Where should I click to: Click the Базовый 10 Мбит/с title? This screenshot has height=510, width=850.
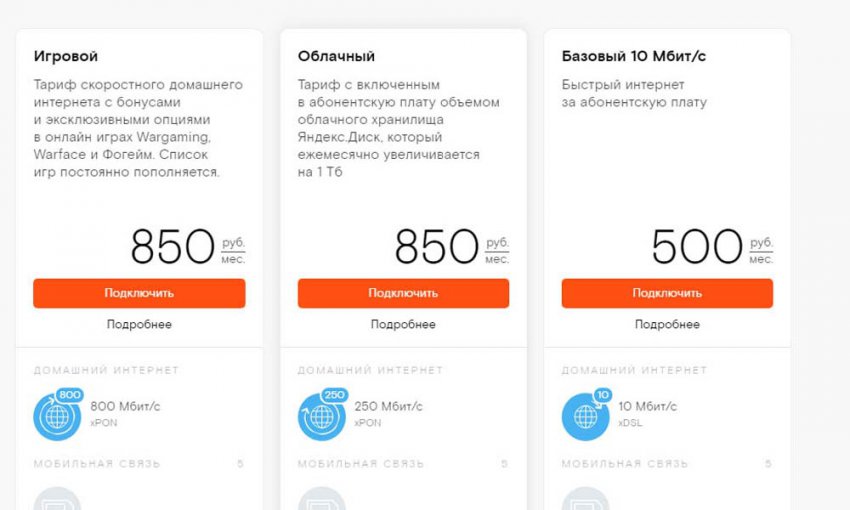[634, 56]
